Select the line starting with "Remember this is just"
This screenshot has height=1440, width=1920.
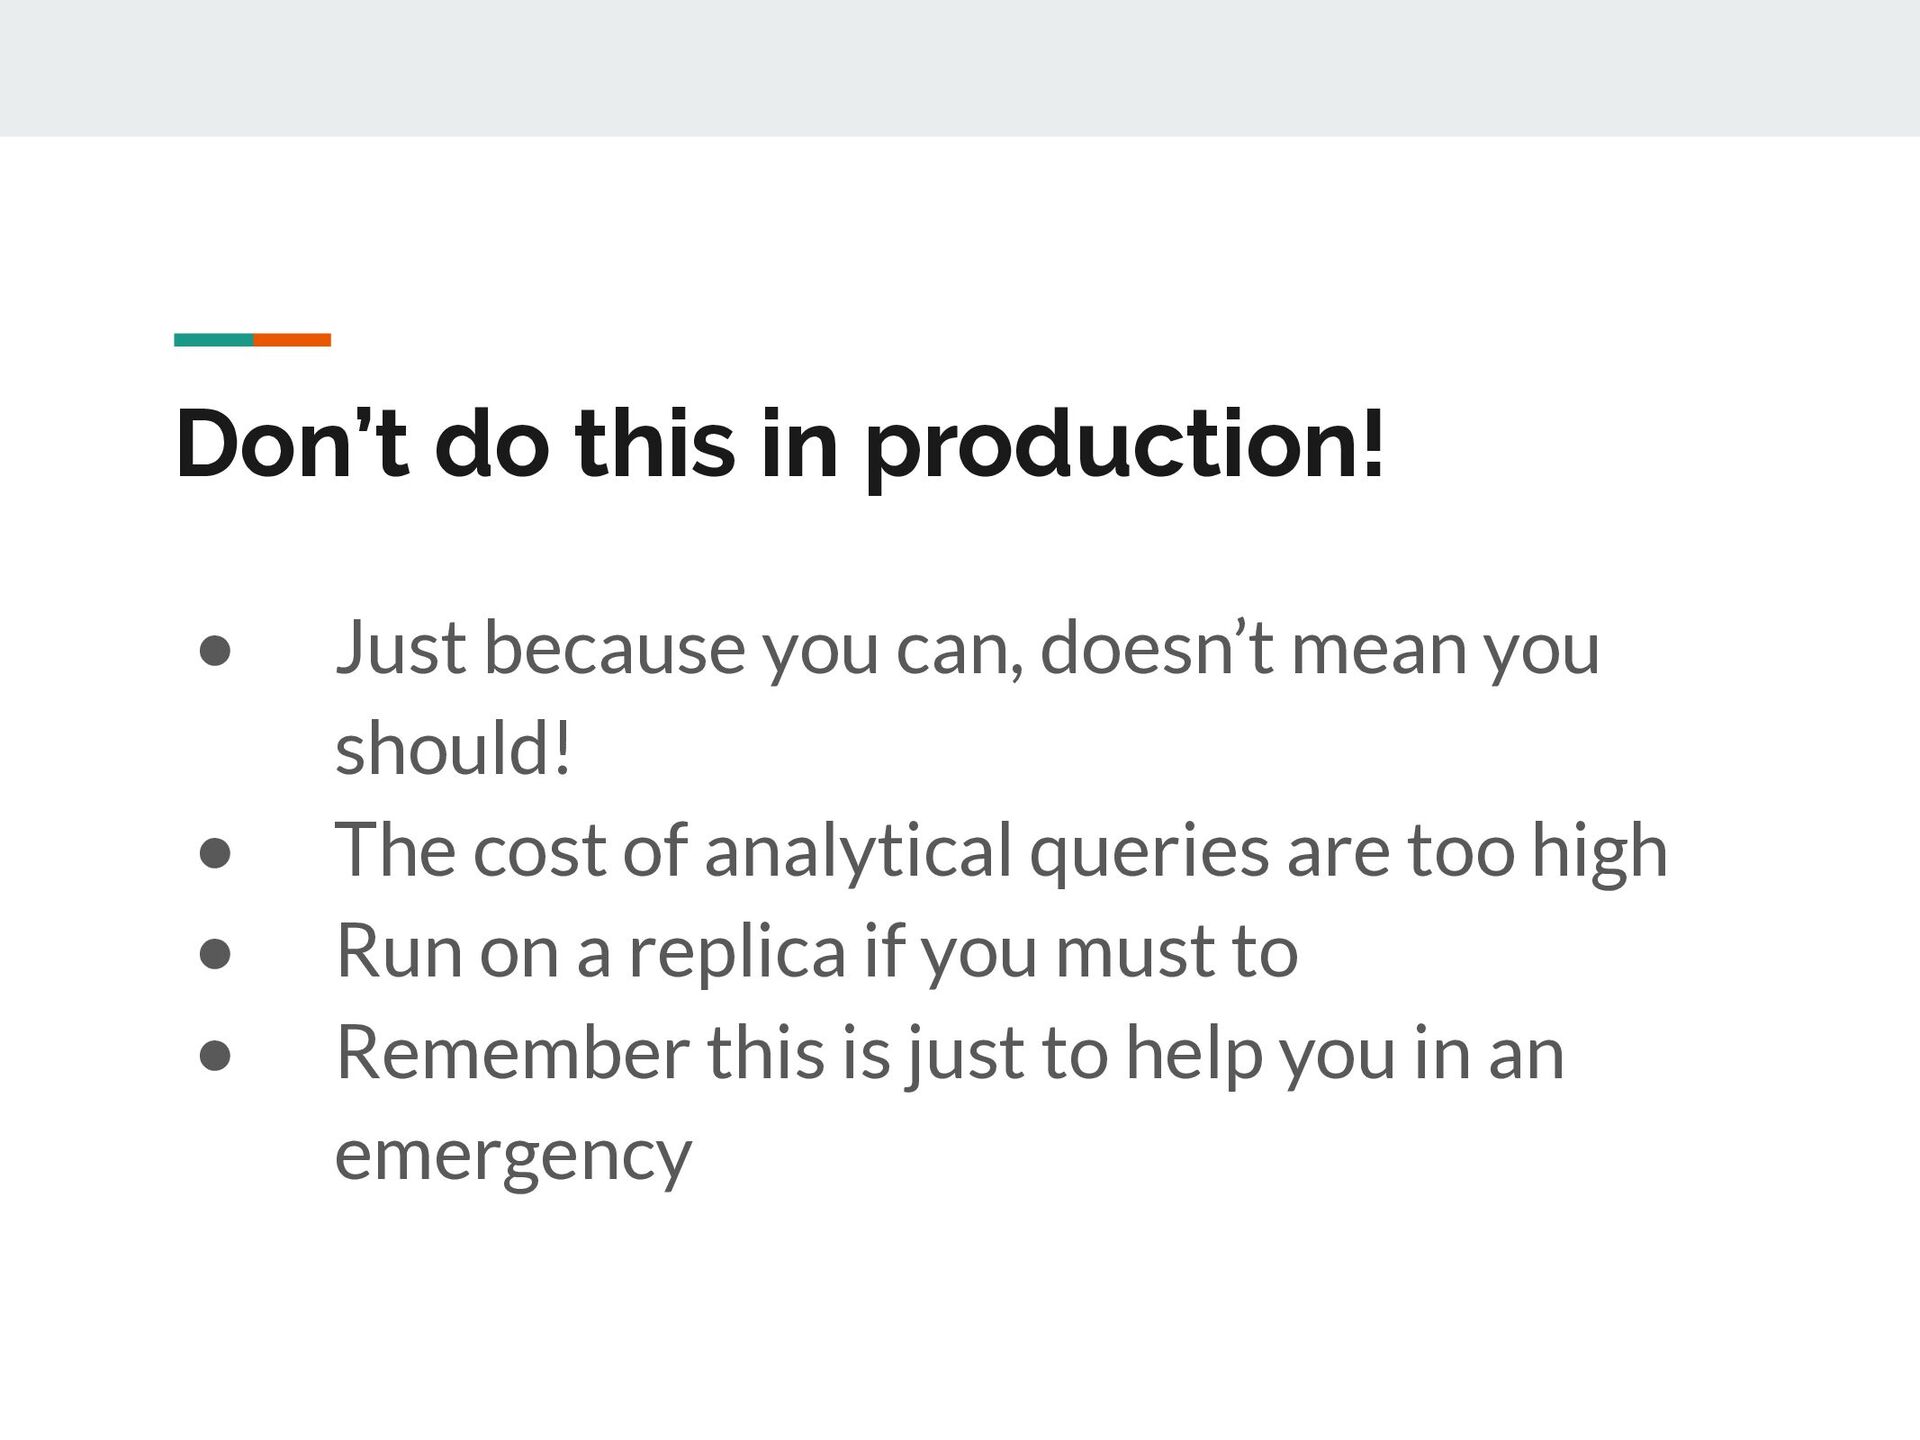coord(950,1054)
